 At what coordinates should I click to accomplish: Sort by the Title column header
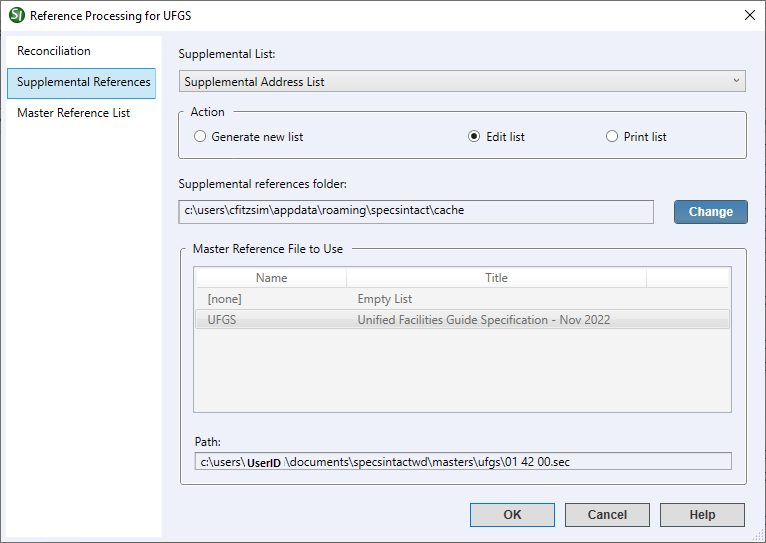tap(496, 278)
